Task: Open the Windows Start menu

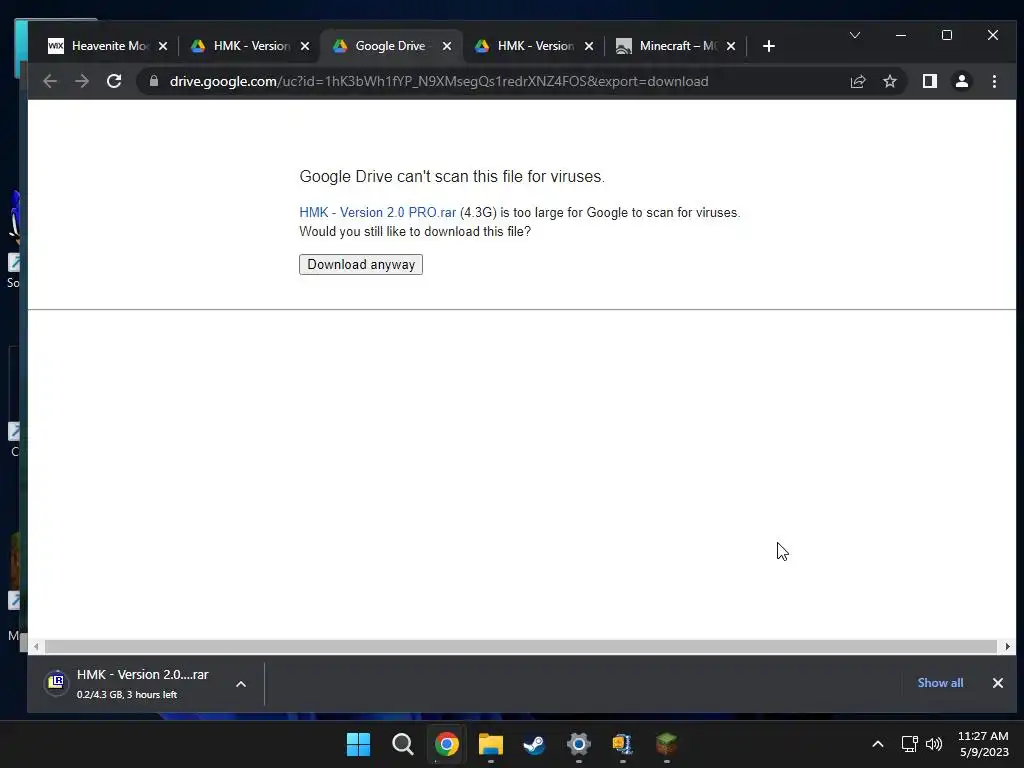Action: tap(358, 744)
